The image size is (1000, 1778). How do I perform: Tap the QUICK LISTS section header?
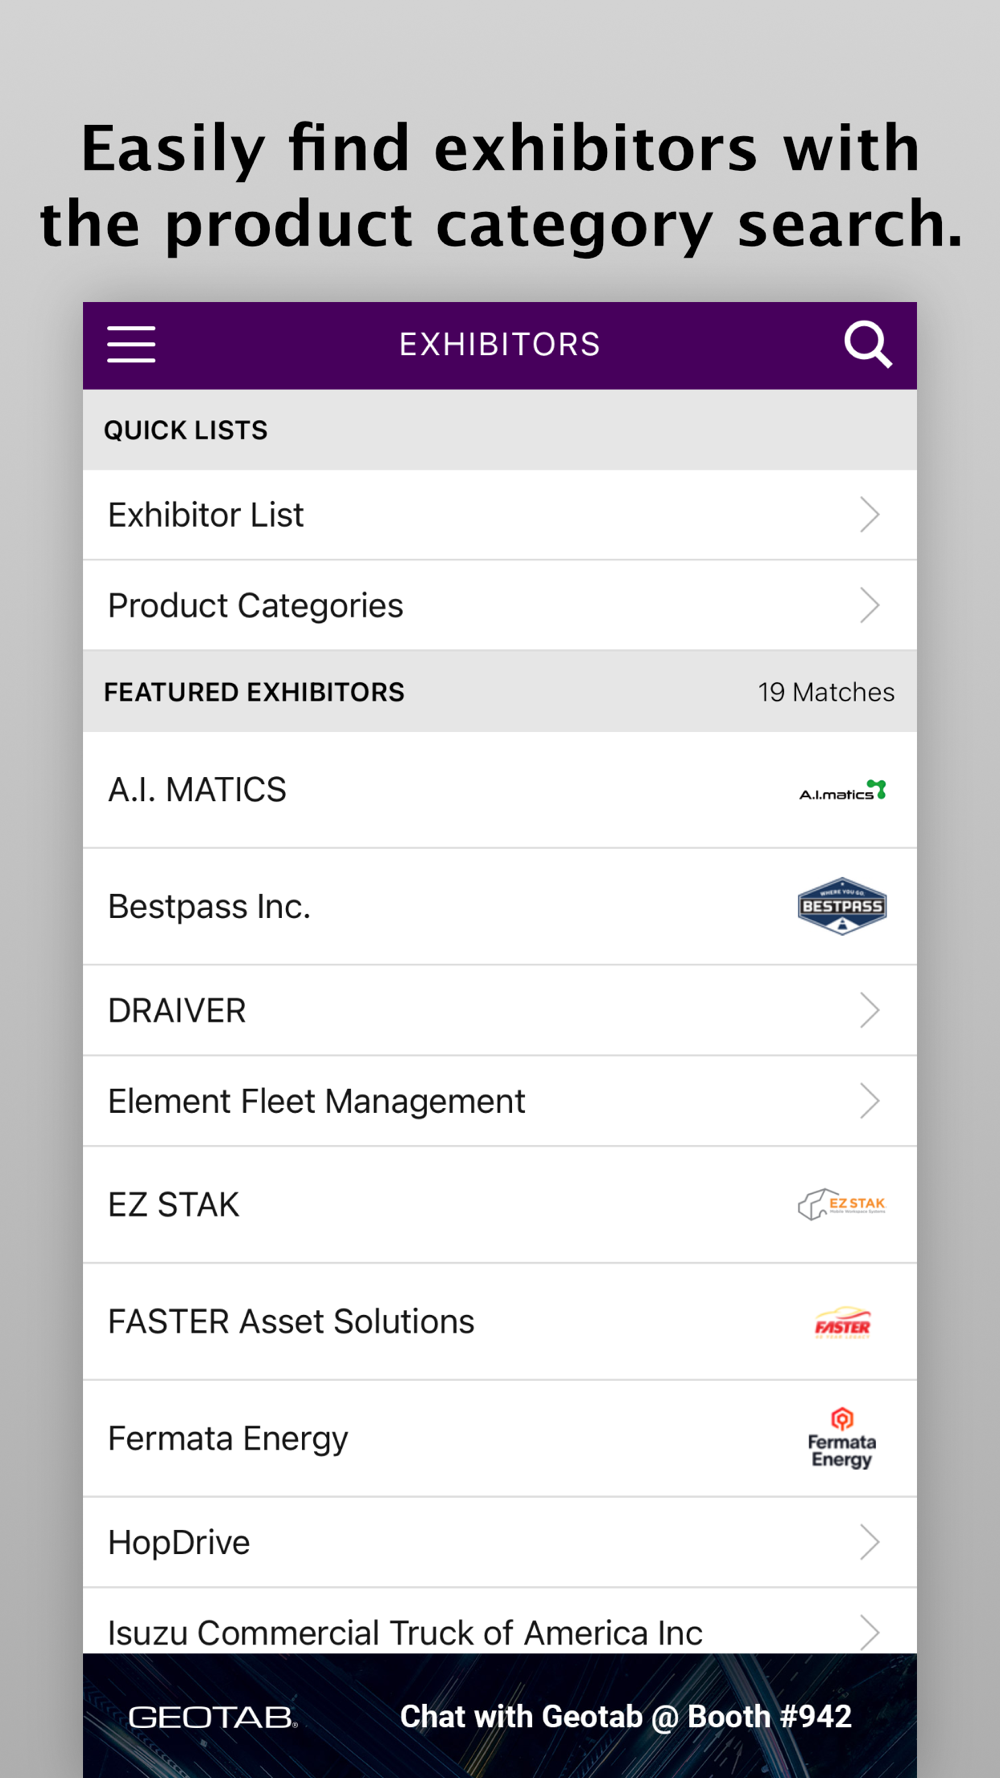[500, 430]
